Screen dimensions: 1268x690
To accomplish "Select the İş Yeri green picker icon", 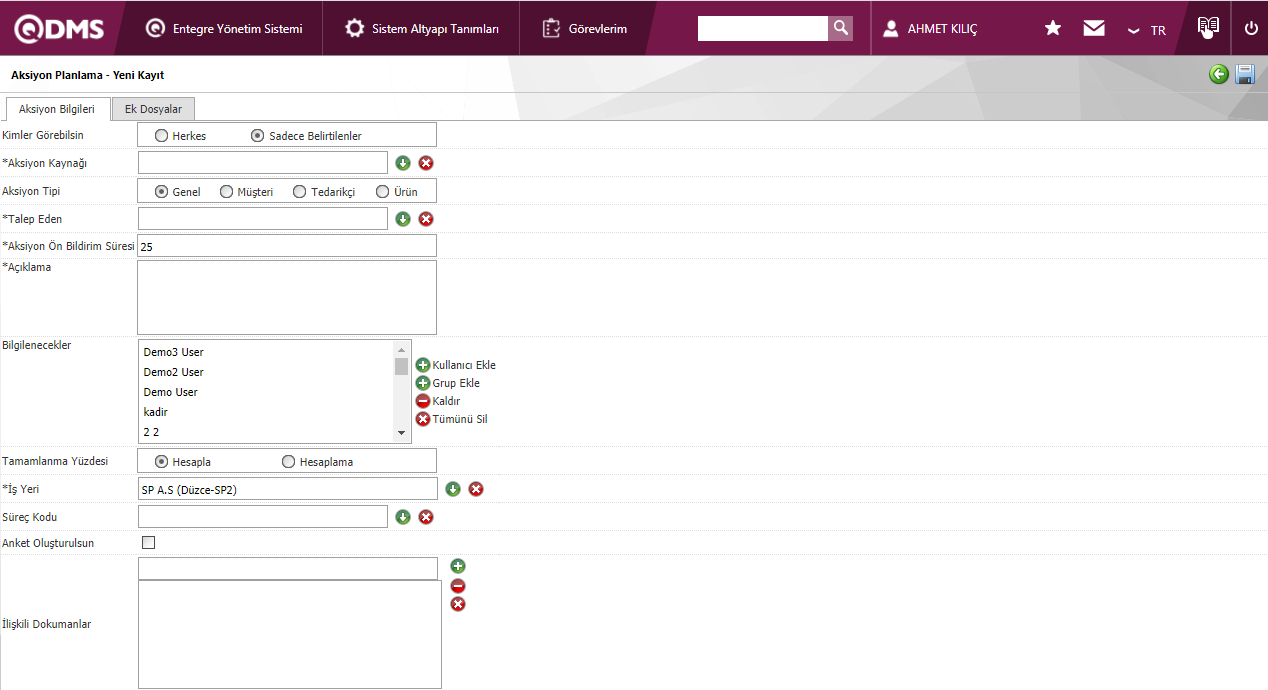I will [x=453, y=489].
